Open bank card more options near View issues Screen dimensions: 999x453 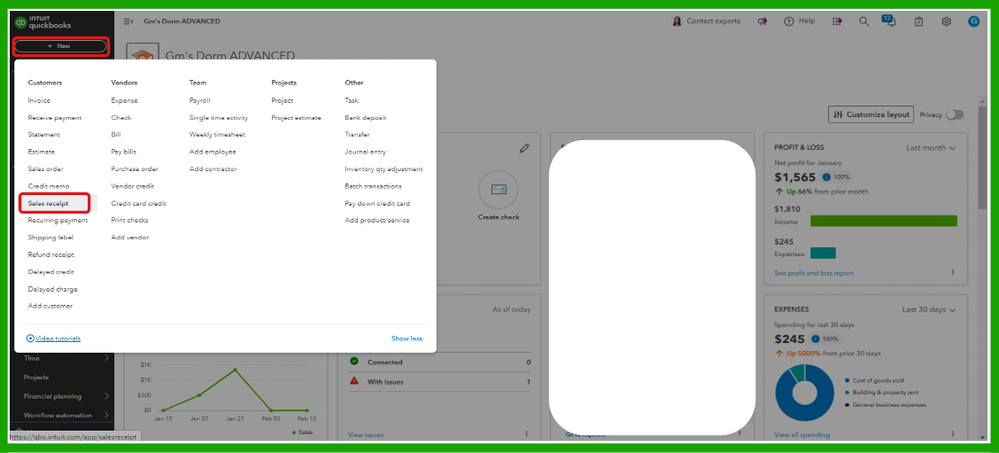(526, 434)
